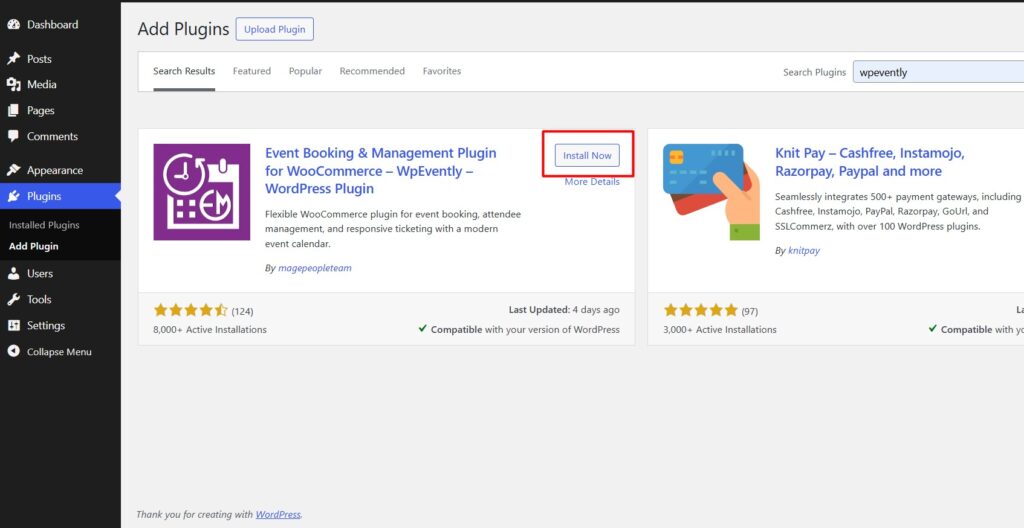The height and width of the screenshot is (528, 1024).
Task: Switch to the Popular tab
Action: [x=306, y=71]
